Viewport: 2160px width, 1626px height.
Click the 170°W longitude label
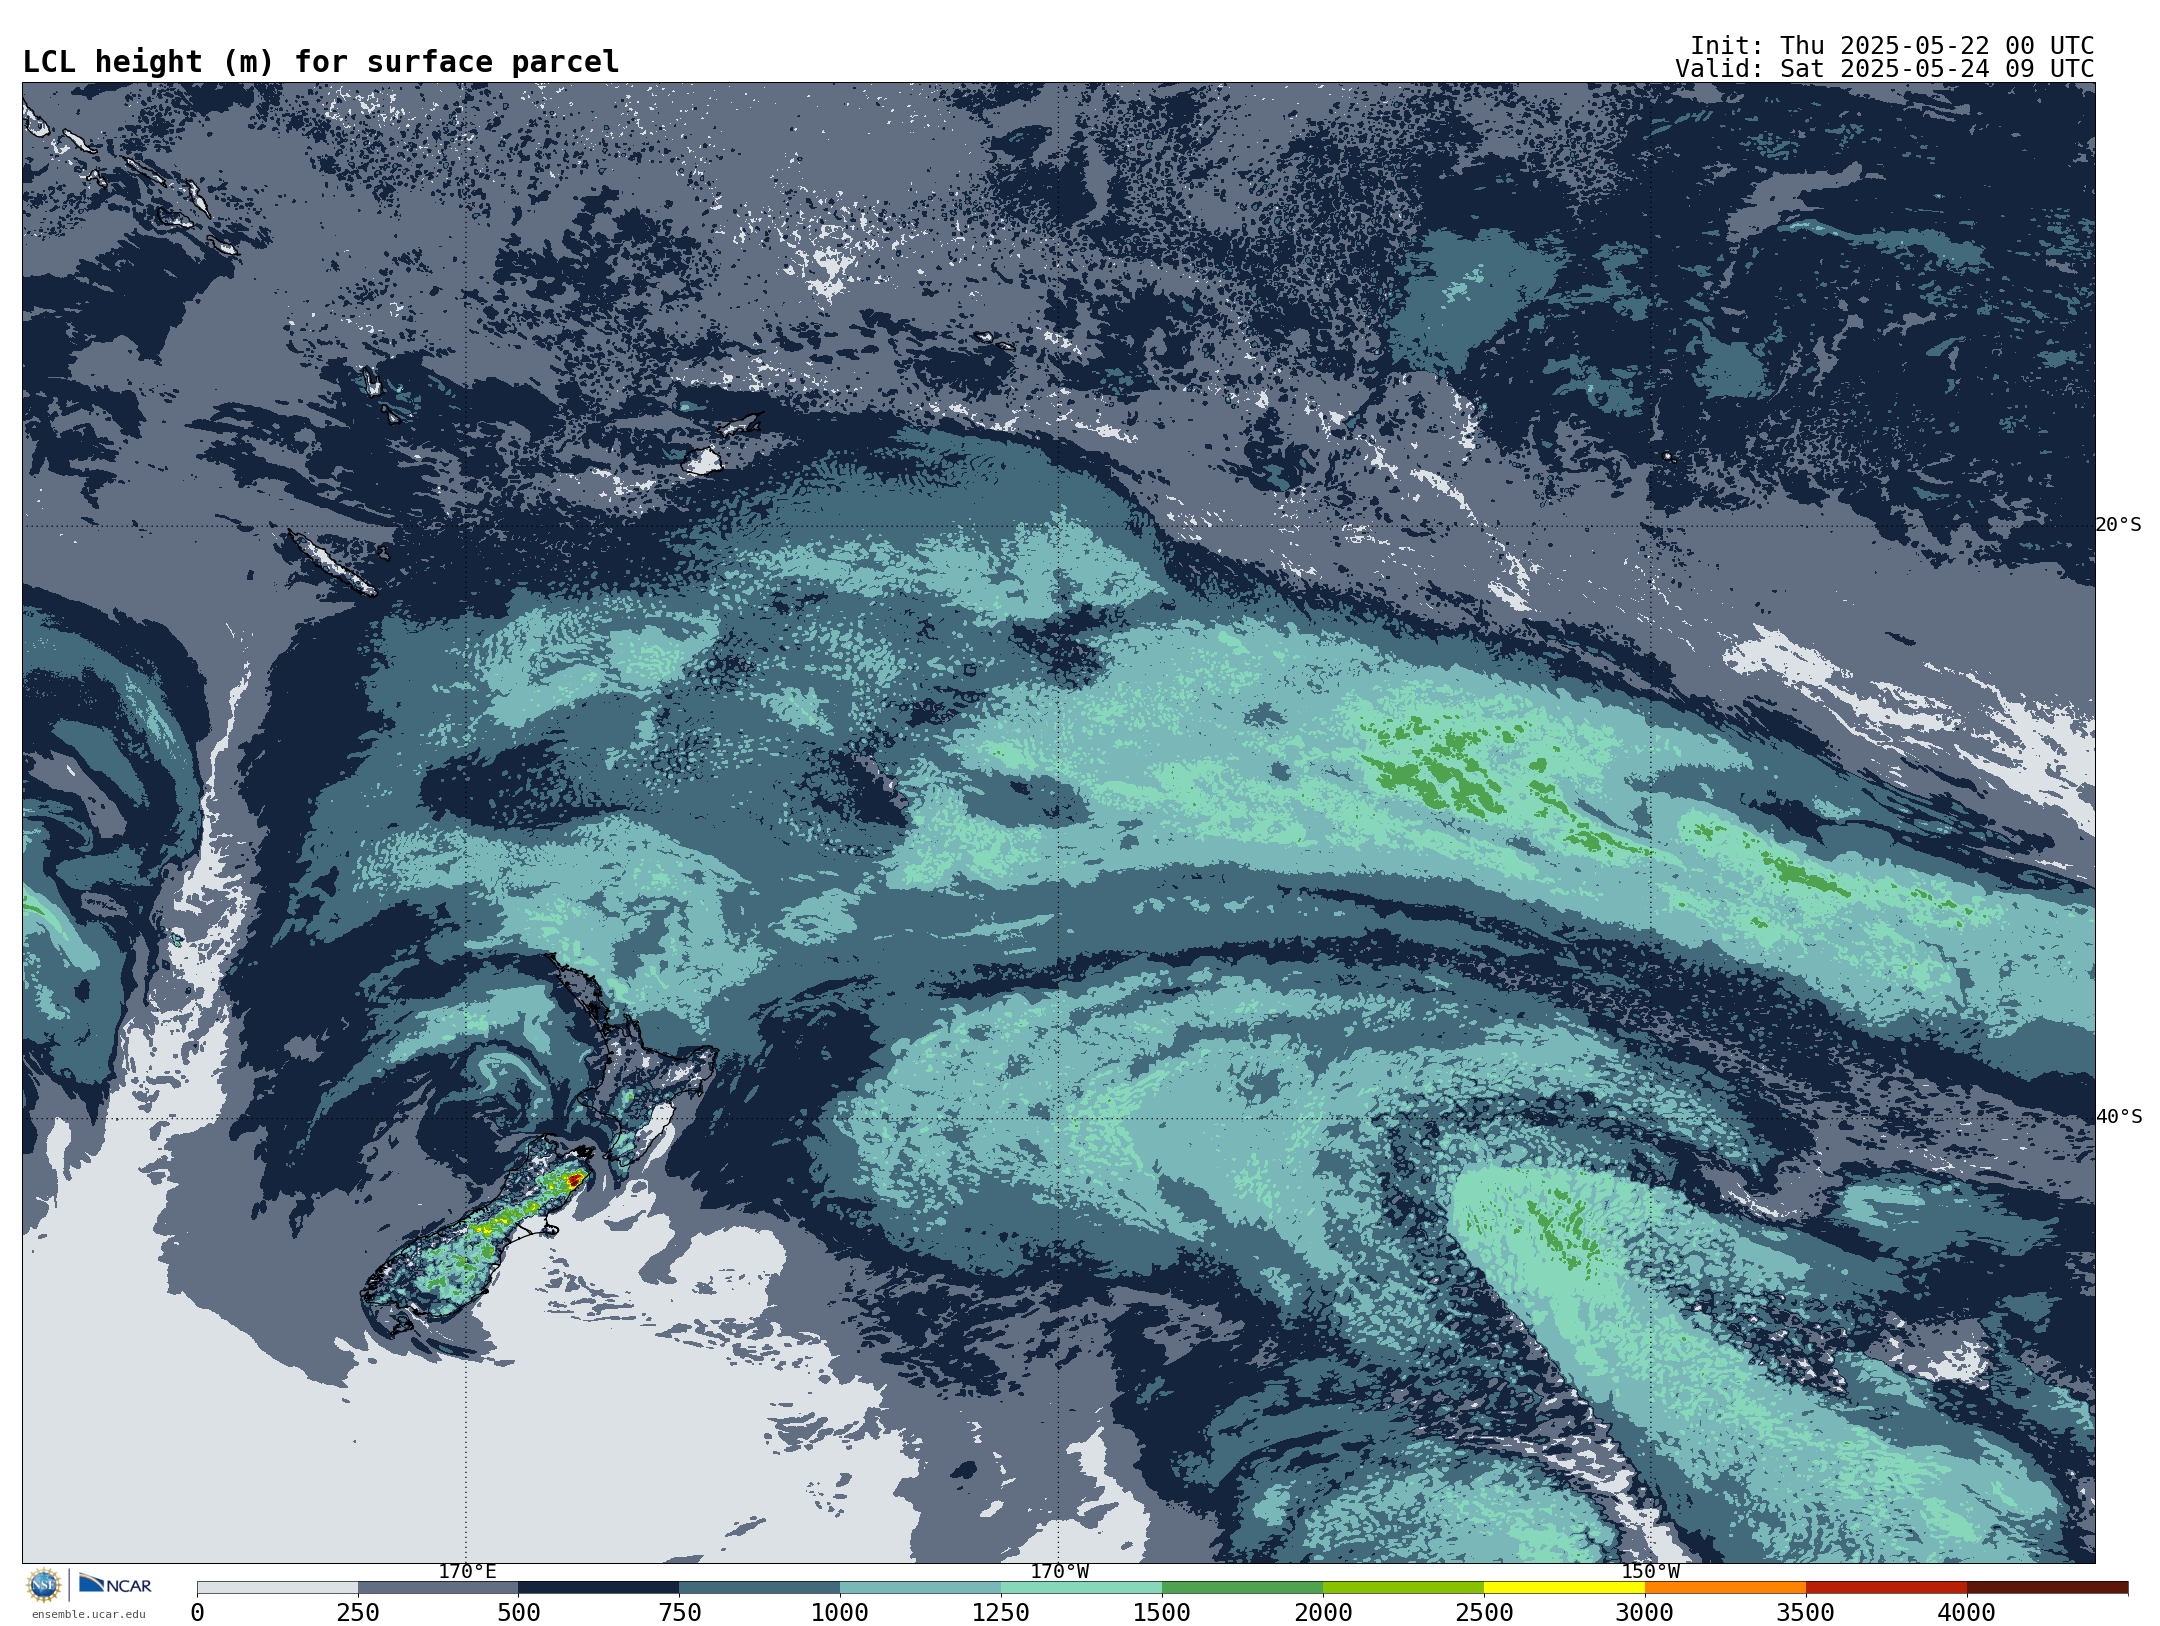pos(1059,1572)
